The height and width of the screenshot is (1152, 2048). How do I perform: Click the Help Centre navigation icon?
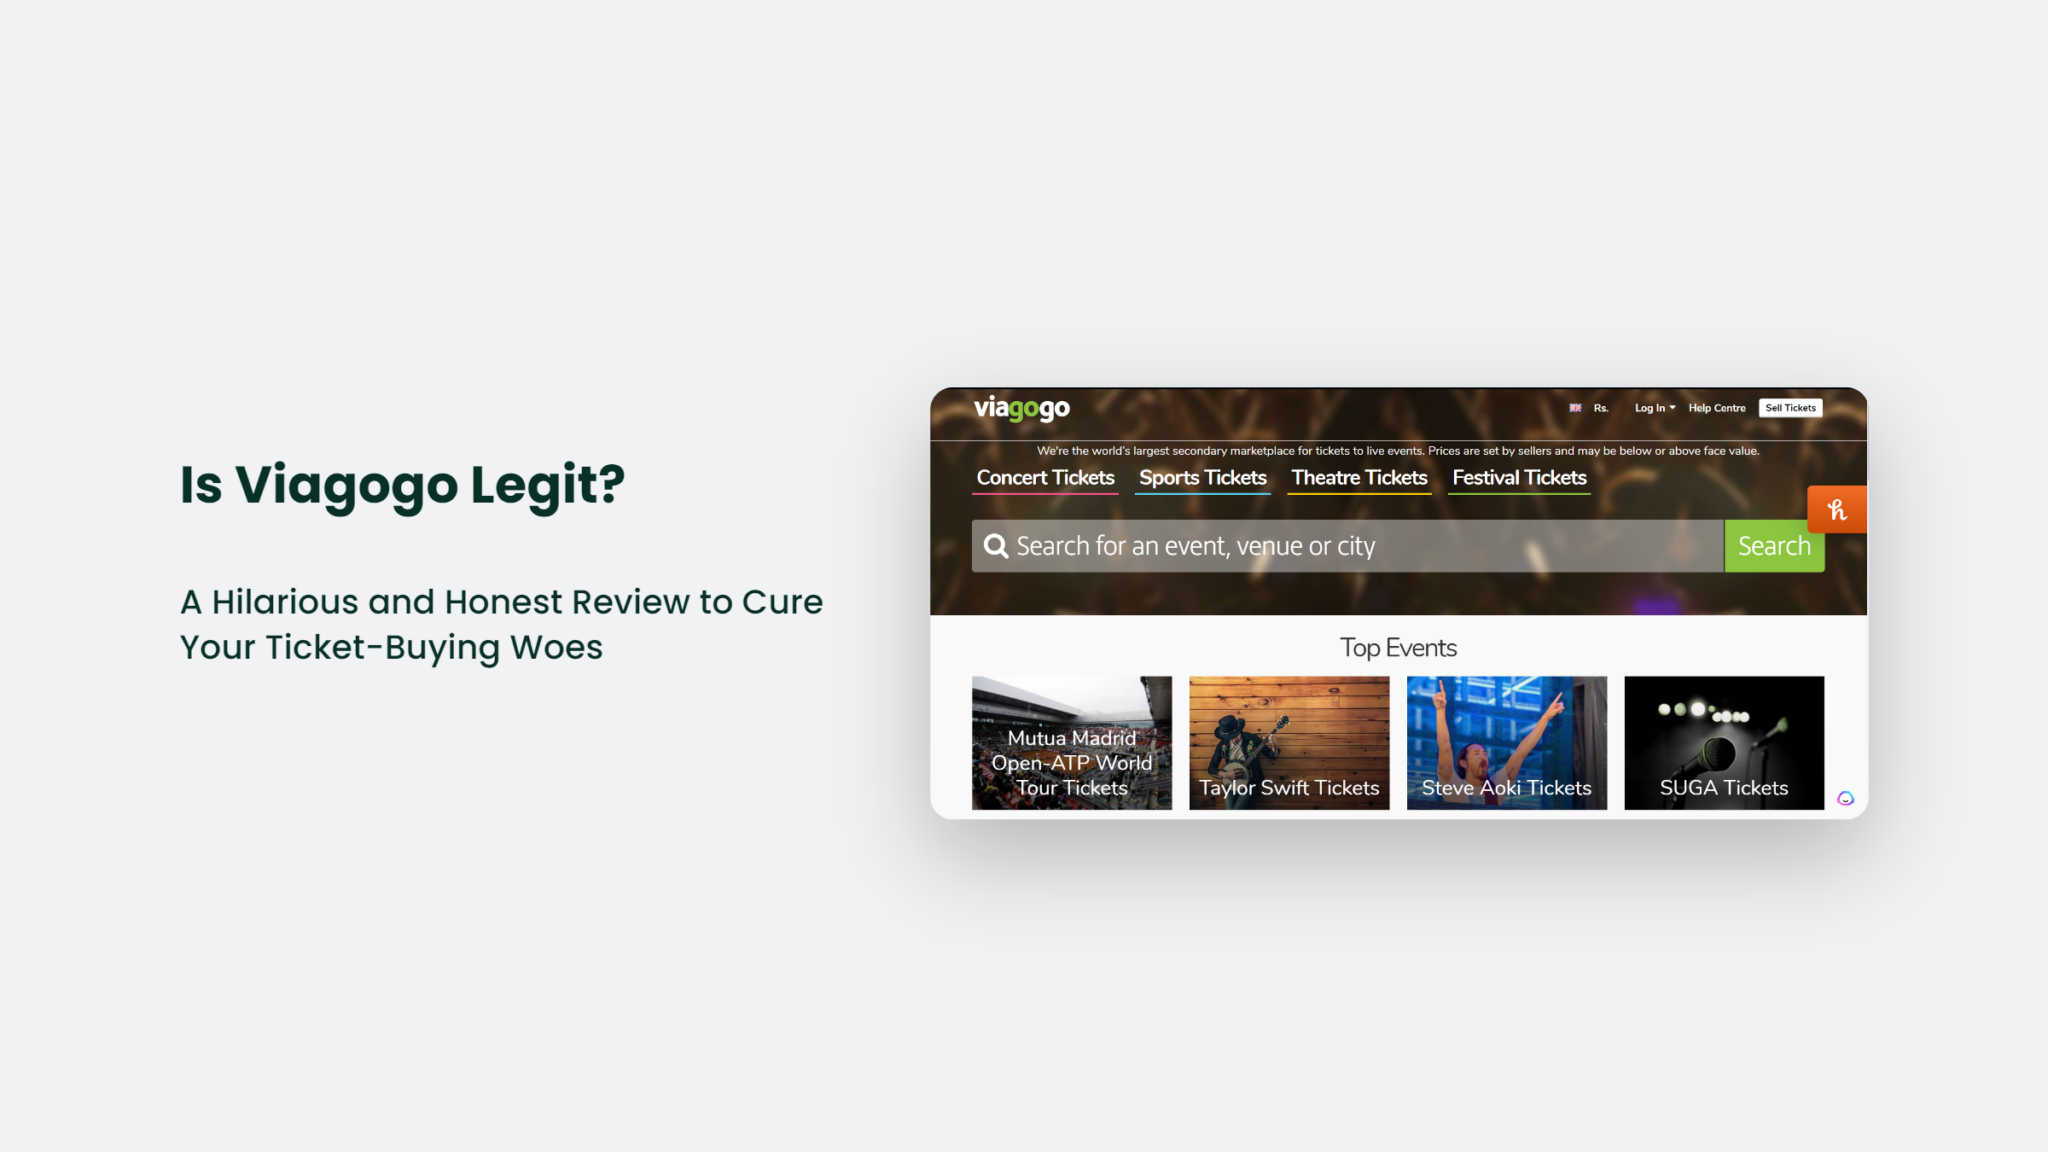[1716, 408]
